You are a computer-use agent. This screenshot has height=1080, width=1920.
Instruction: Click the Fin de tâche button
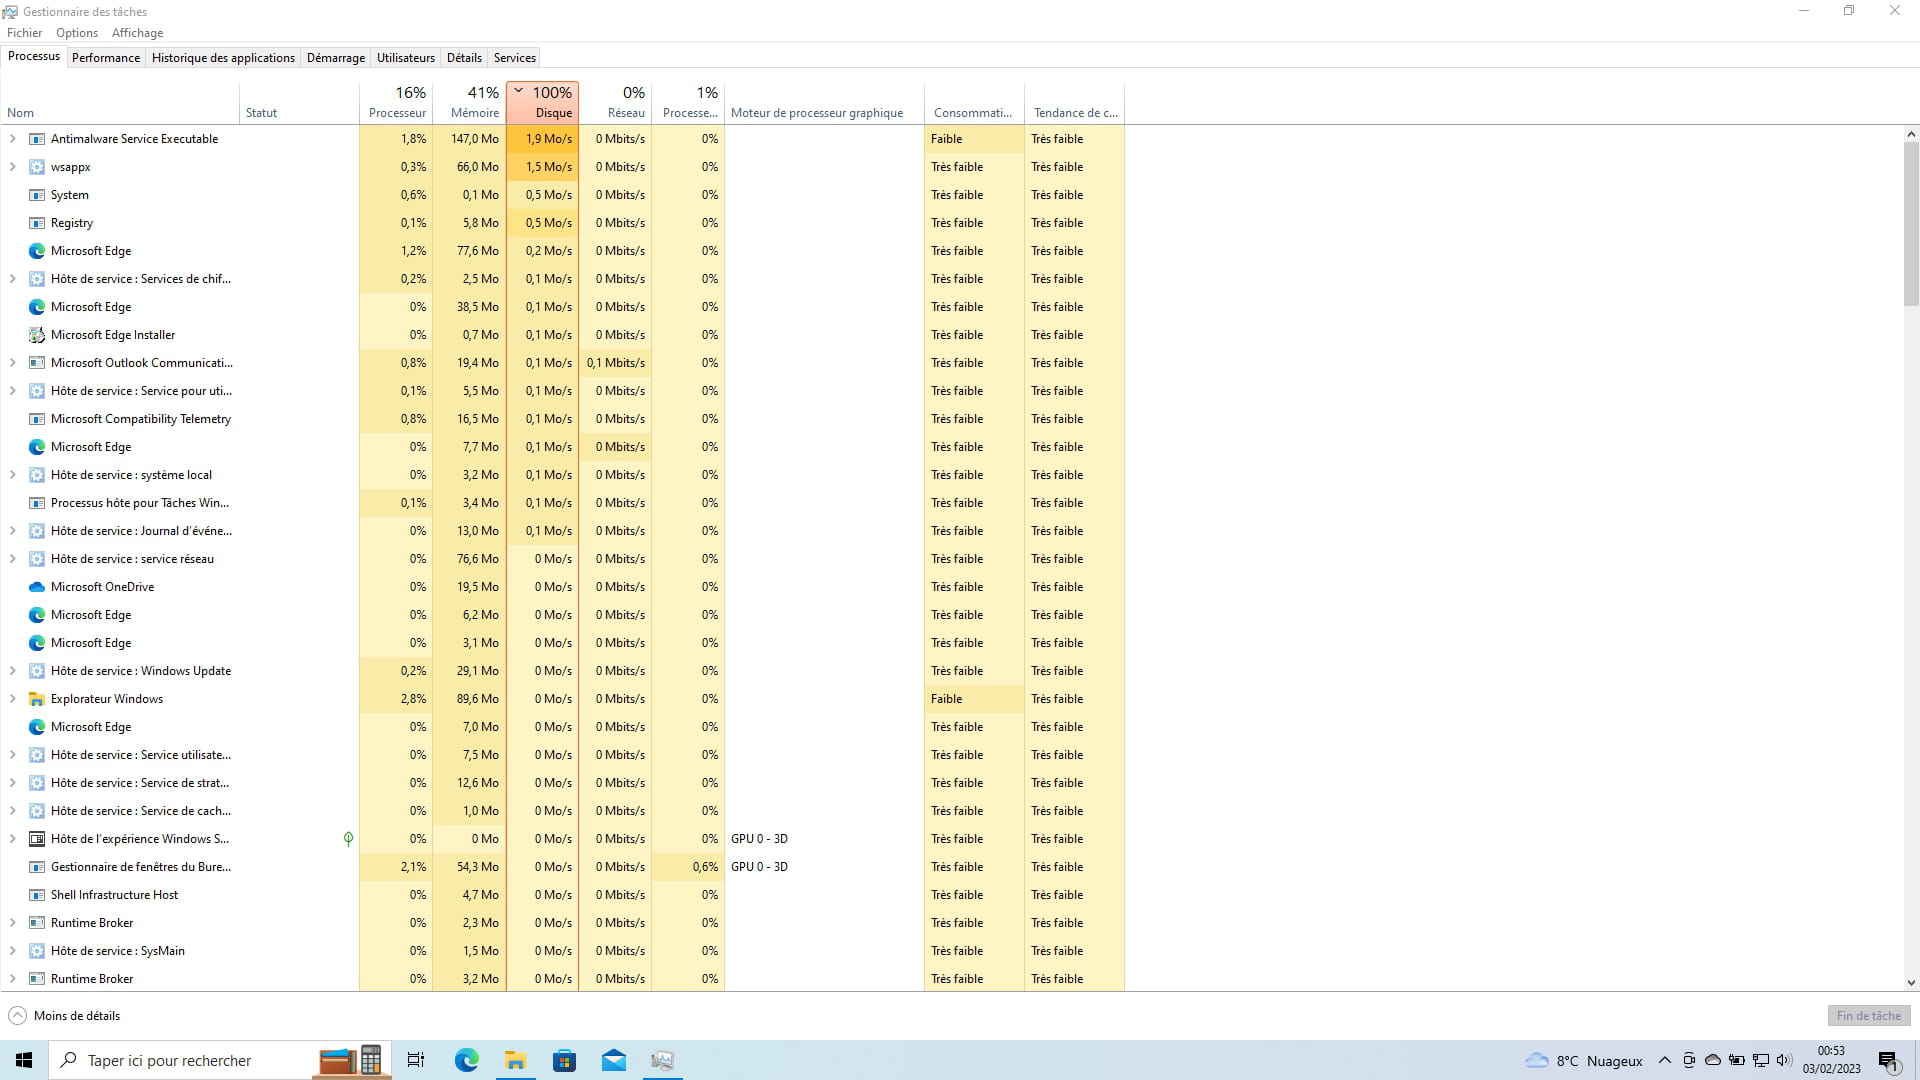click(x=1869, y=1016)
